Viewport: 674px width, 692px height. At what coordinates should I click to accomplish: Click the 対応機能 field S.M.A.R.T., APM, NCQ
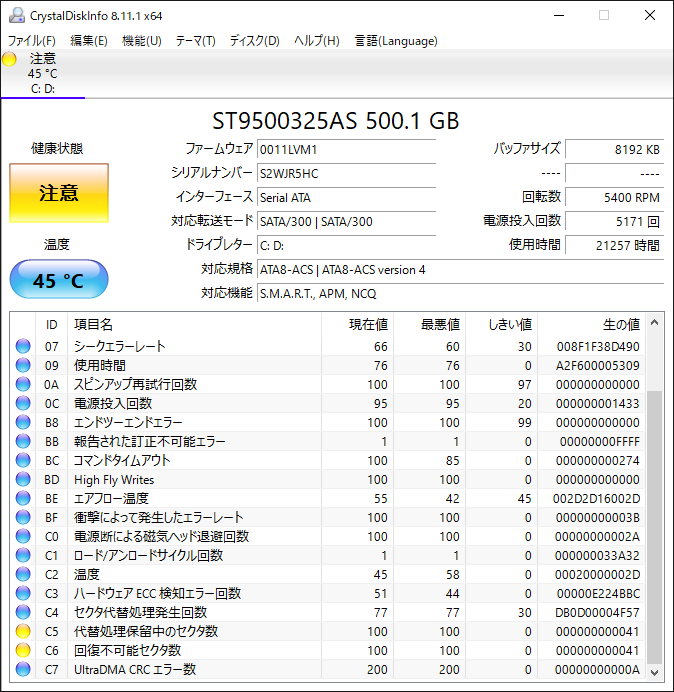pyautogui.click(x=460, y=293)
